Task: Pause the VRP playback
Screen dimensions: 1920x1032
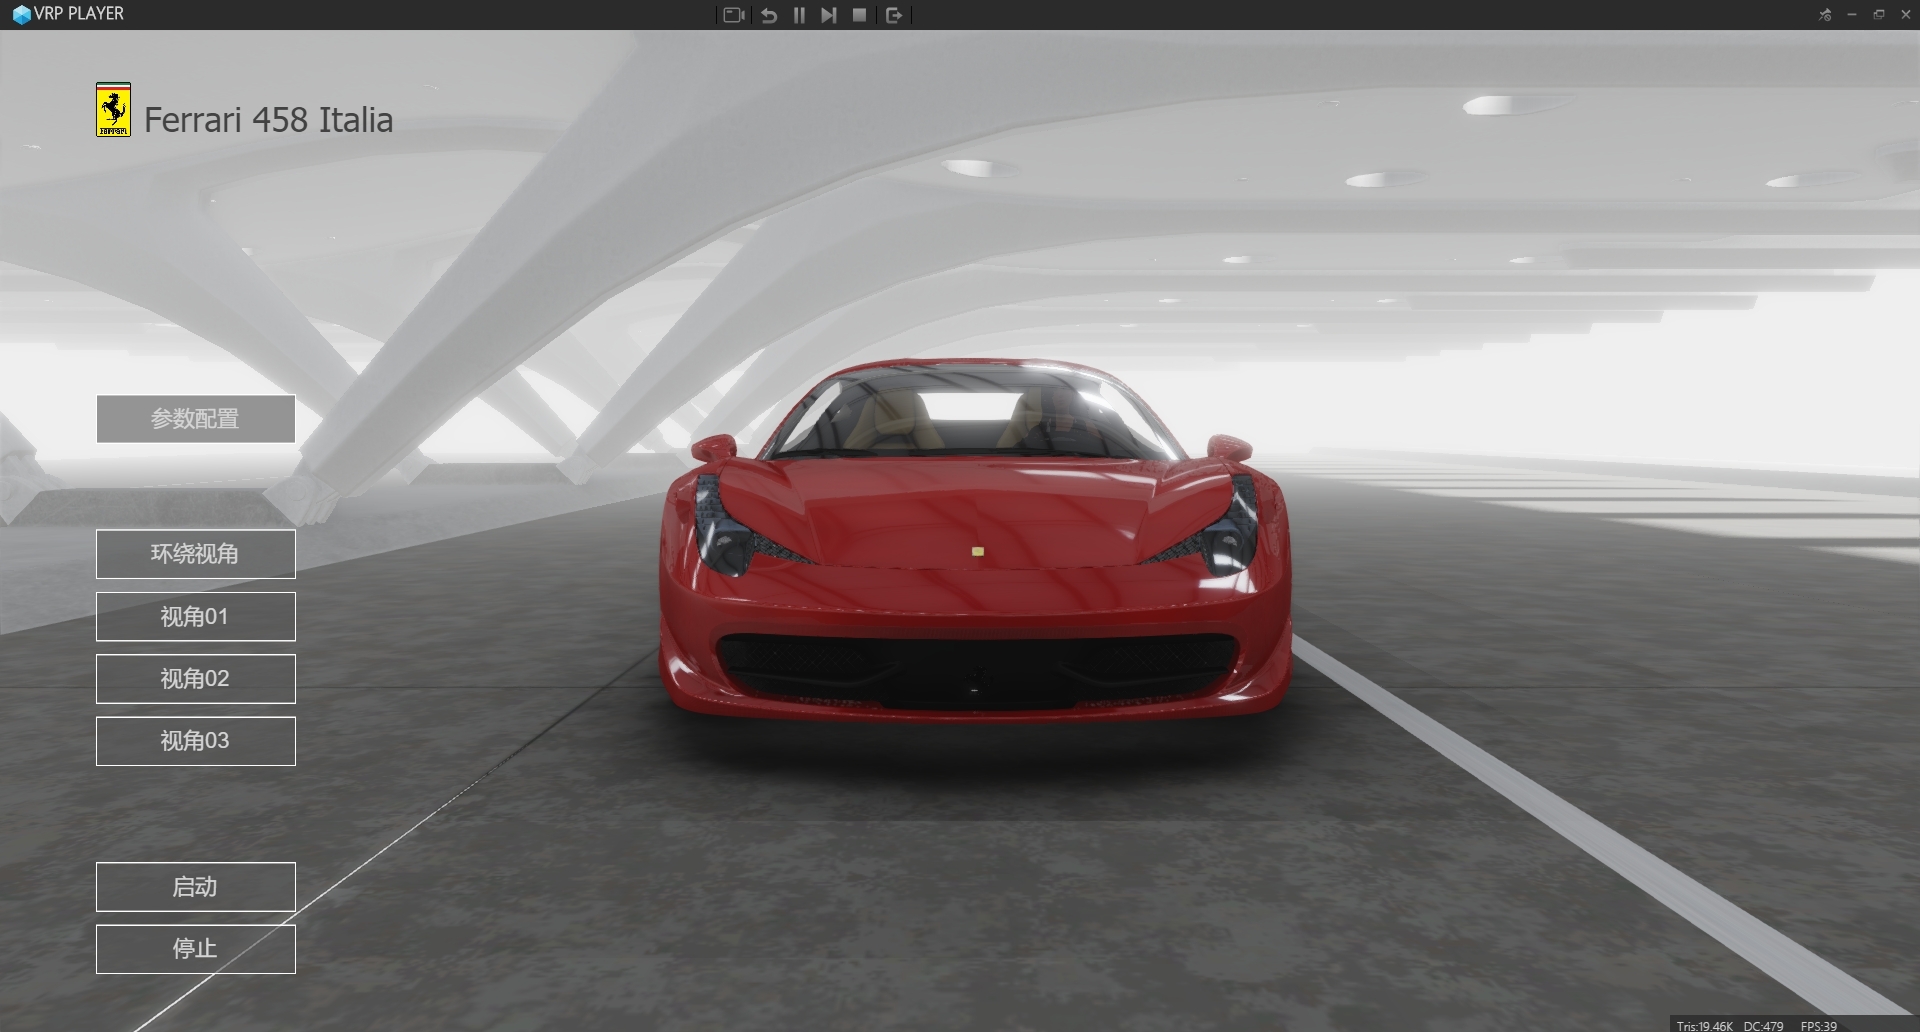Action: 799,15
